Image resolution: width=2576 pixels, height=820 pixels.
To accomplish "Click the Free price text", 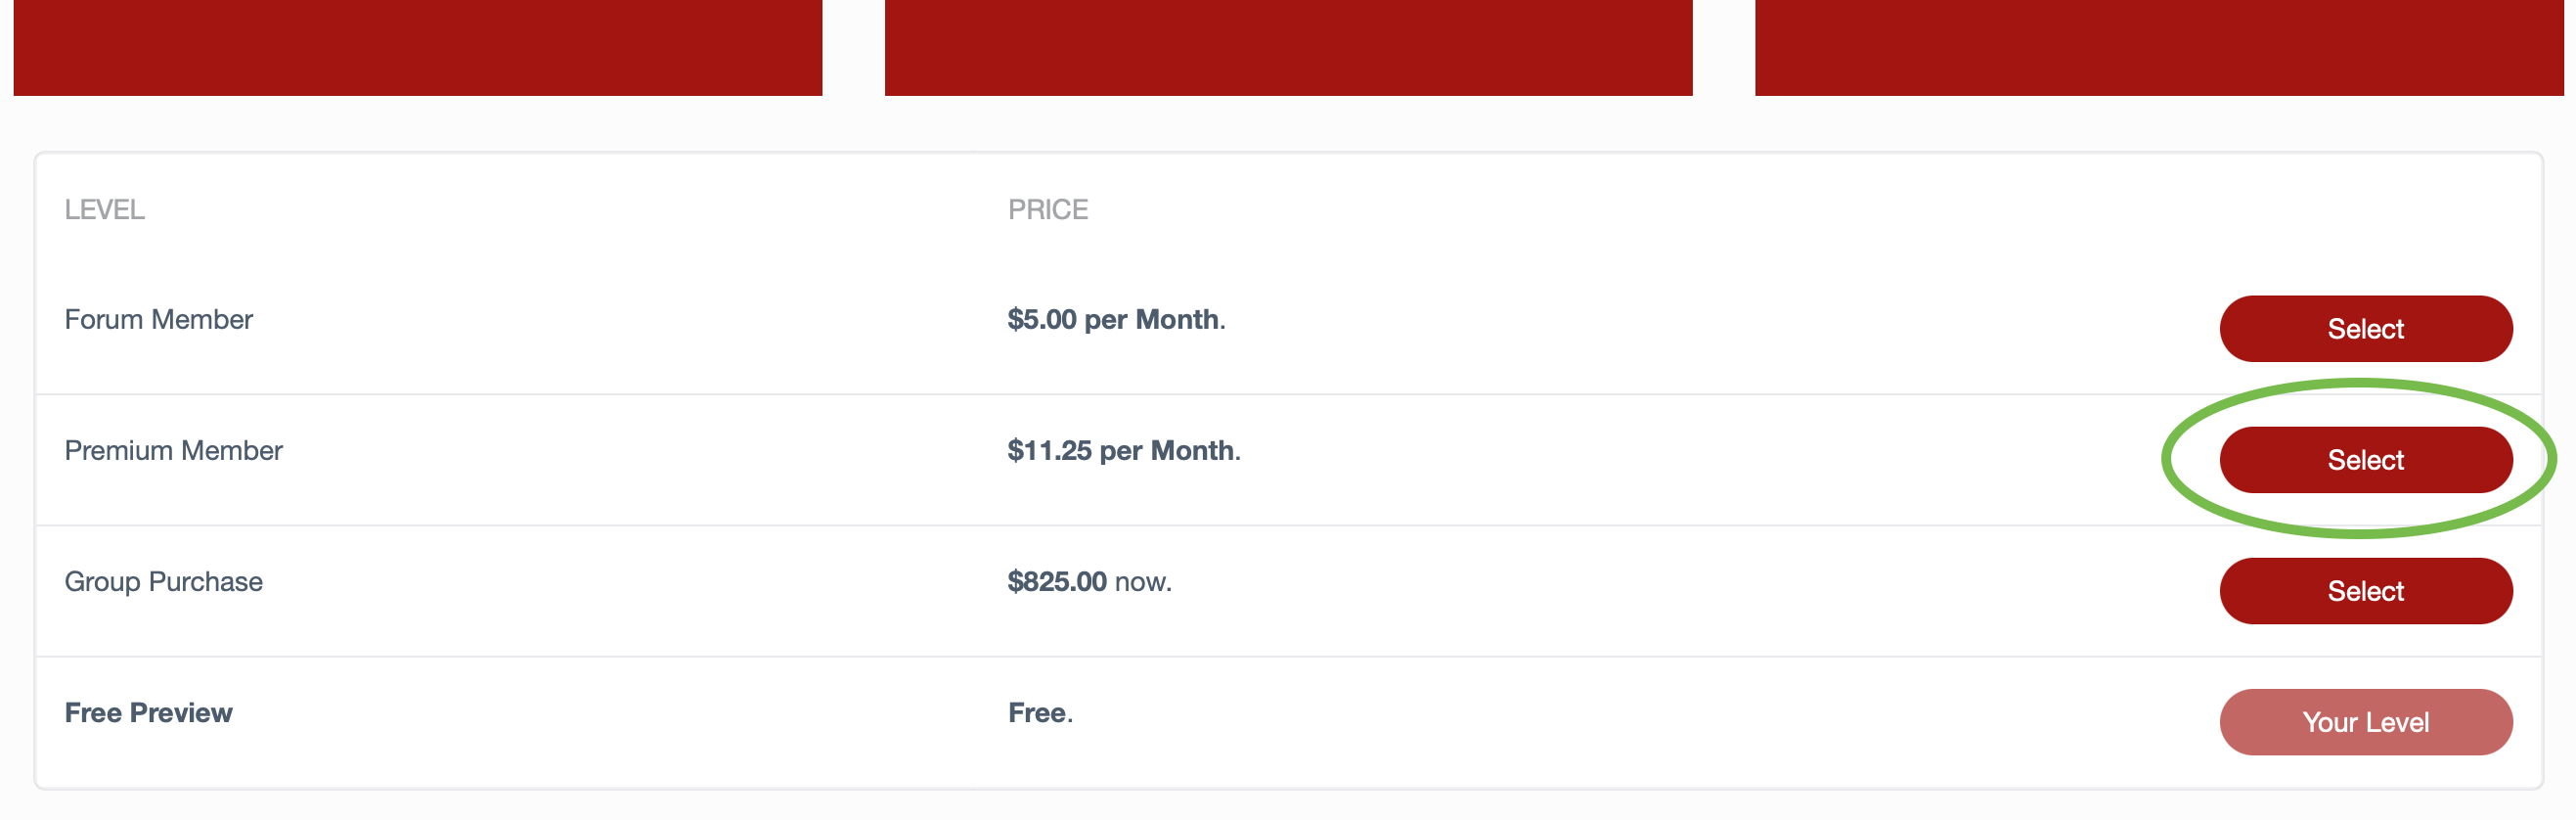I will [x=1040, y=712].
